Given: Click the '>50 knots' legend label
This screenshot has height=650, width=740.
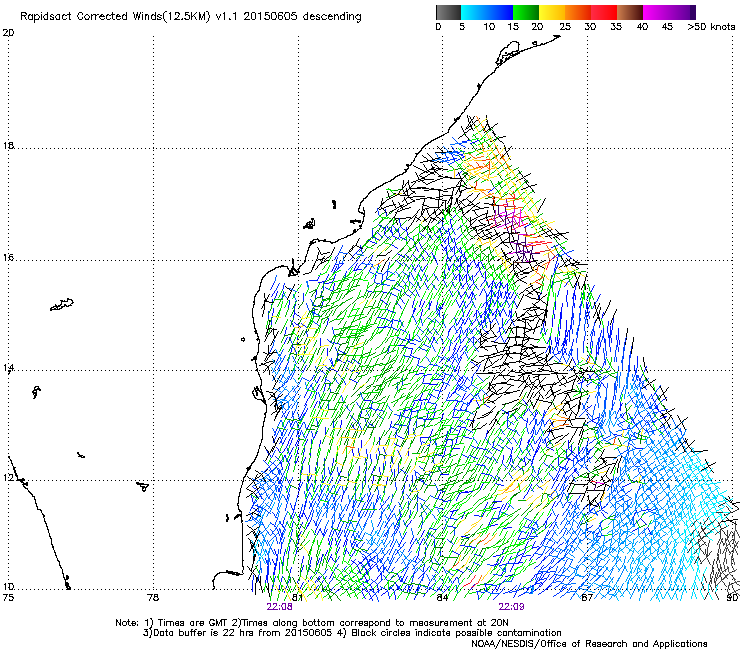Looking at the screenshot, I should coord(711,27).
